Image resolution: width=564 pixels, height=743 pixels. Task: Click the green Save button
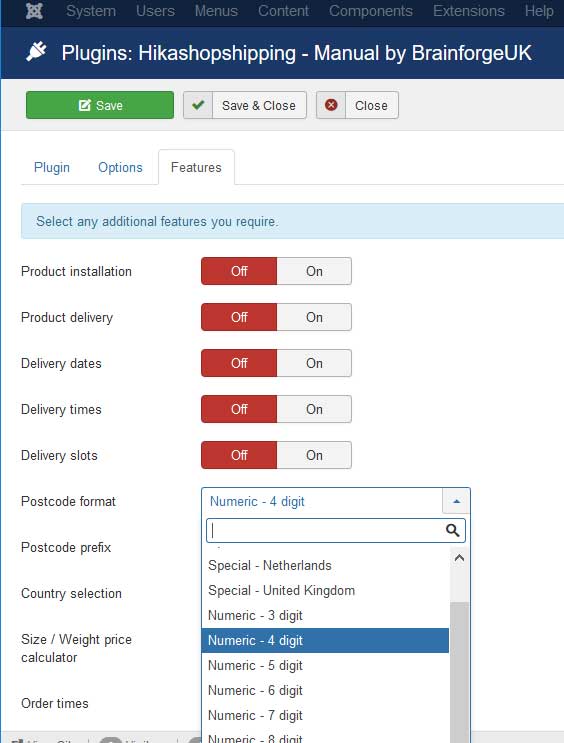100,105
